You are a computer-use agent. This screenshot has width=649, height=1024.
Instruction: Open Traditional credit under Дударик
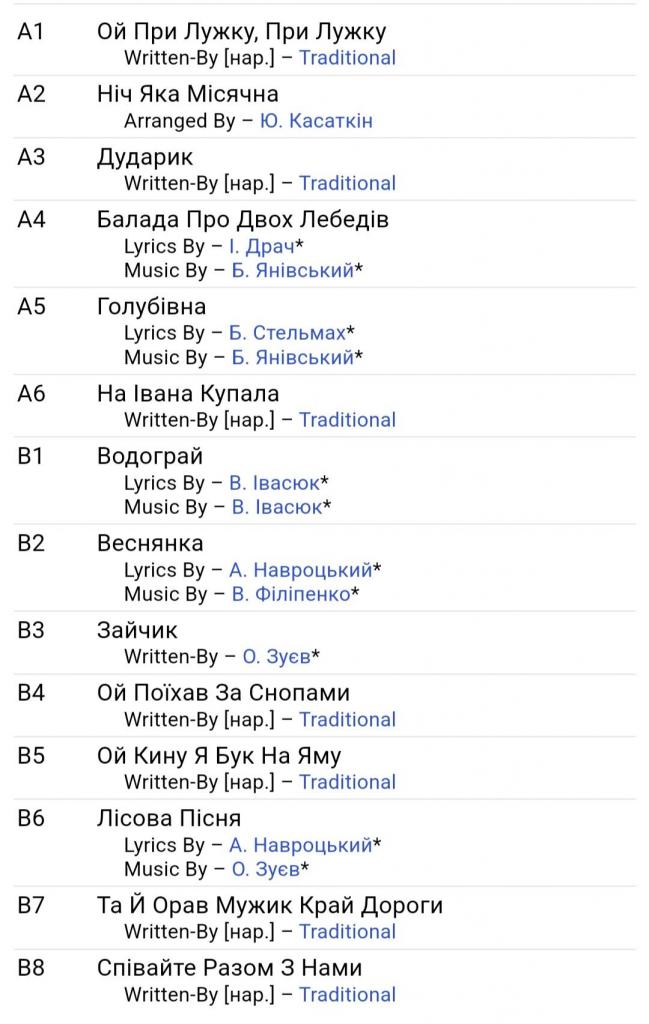(347, 183)
